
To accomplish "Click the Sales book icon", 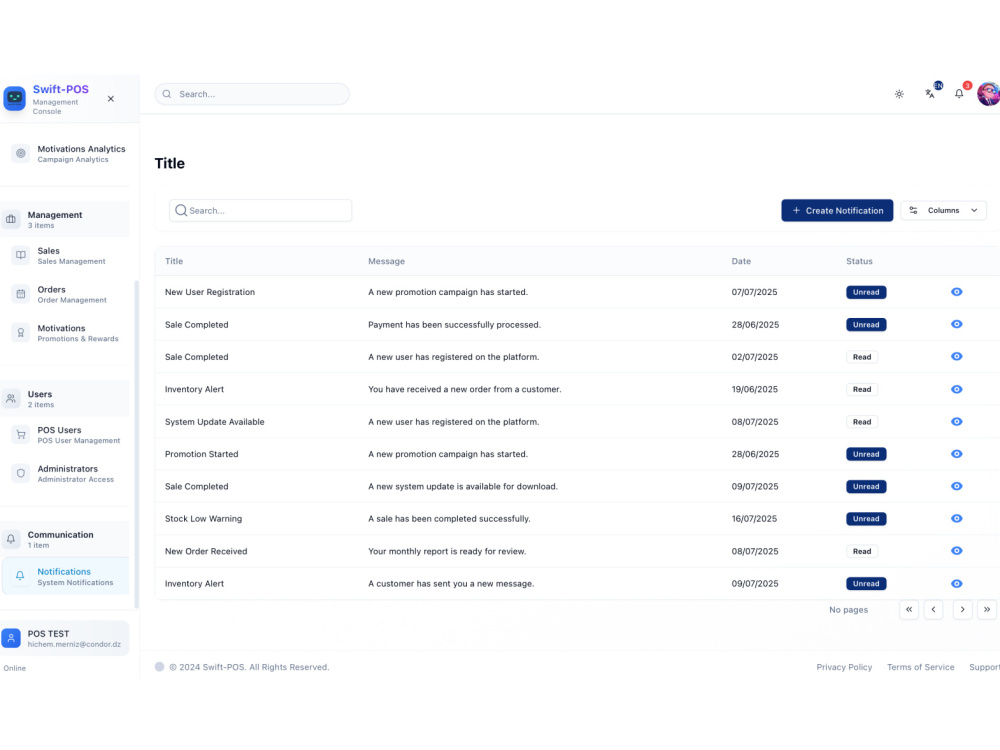I will [x=21, y=255].
